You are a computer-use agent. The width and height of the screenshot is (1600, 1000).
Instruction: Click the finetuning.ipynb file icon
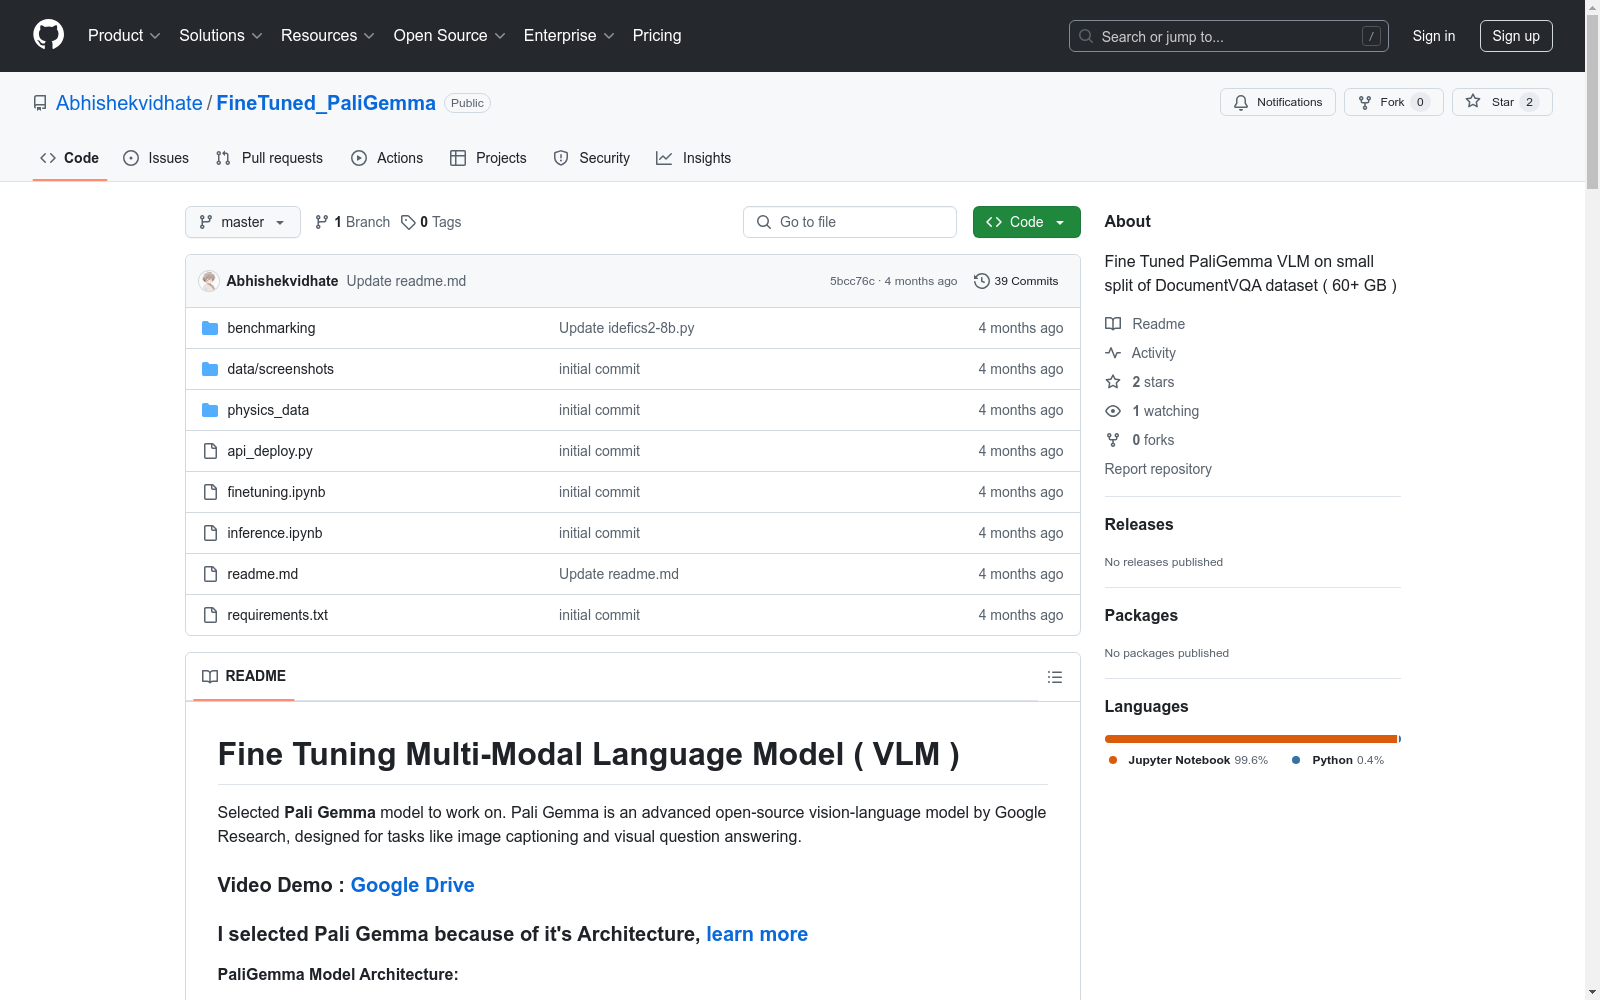(x=210, y=492)
